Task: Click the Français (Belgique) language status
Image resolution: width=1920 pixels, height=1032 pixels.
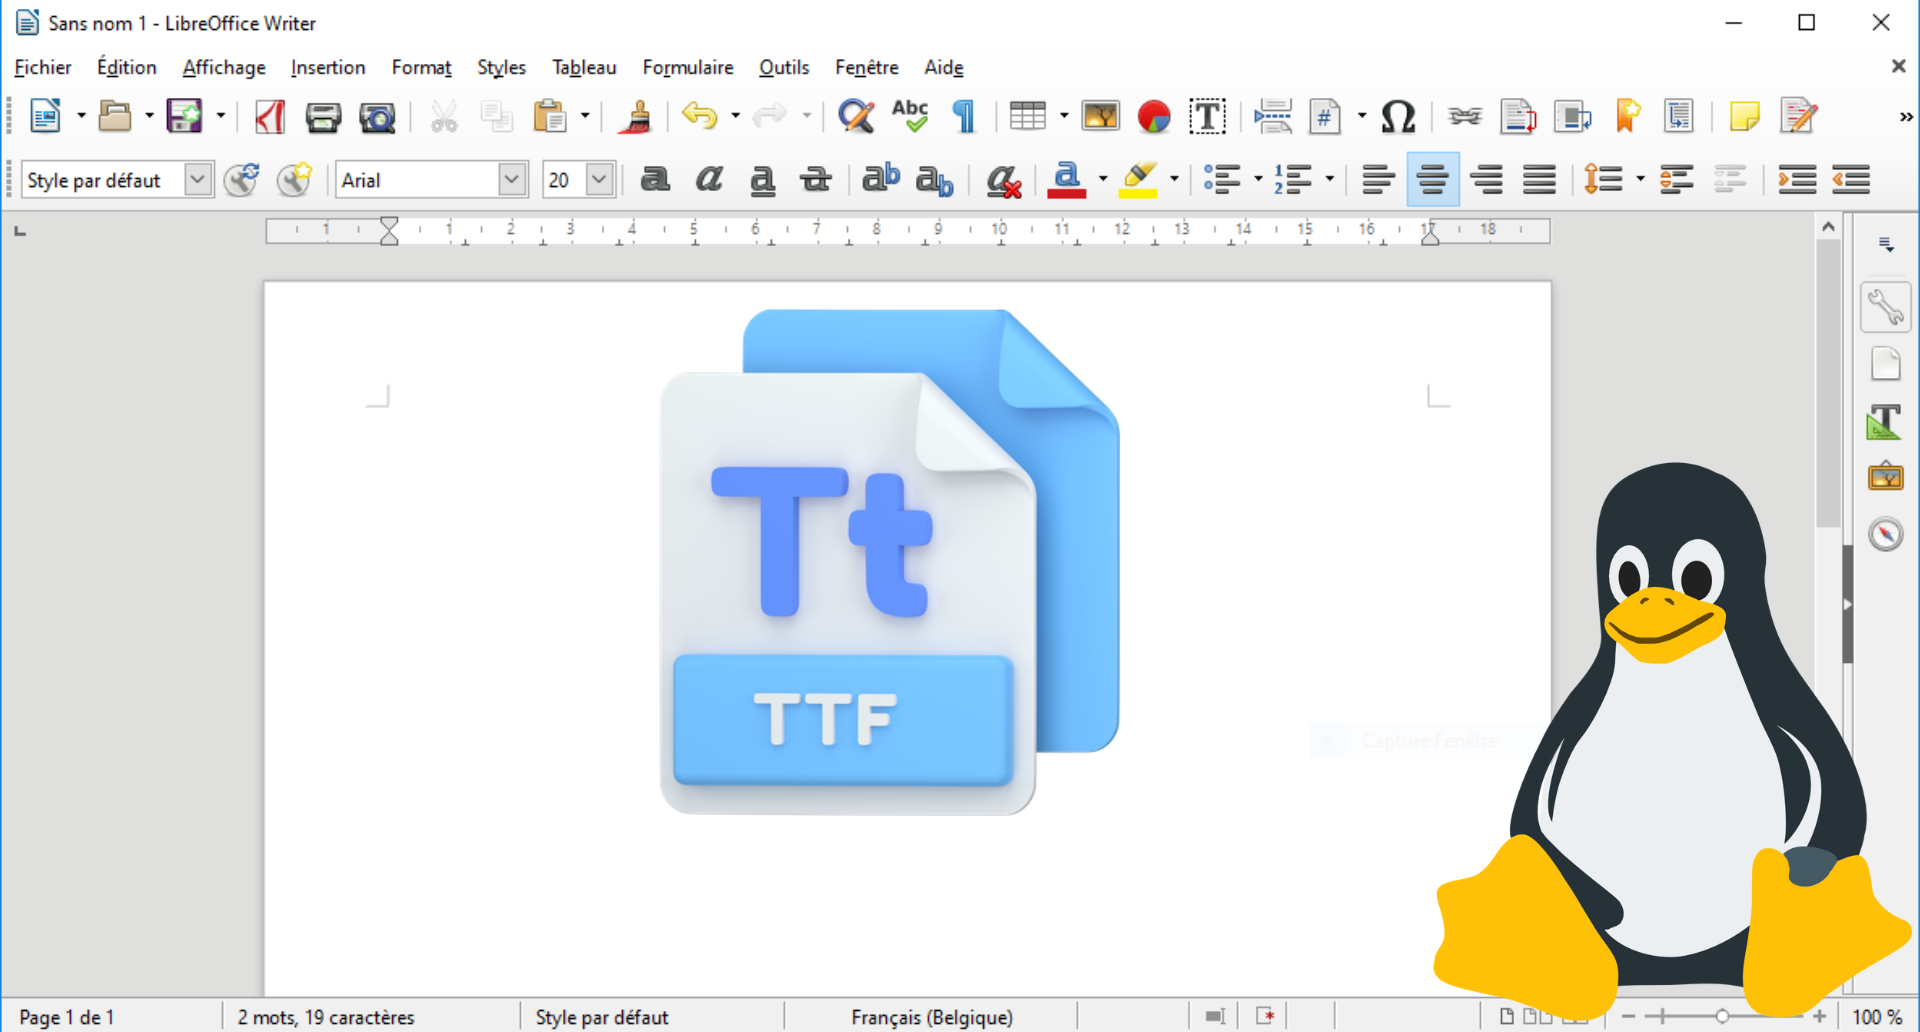Action: click(x=931, y=1017)
